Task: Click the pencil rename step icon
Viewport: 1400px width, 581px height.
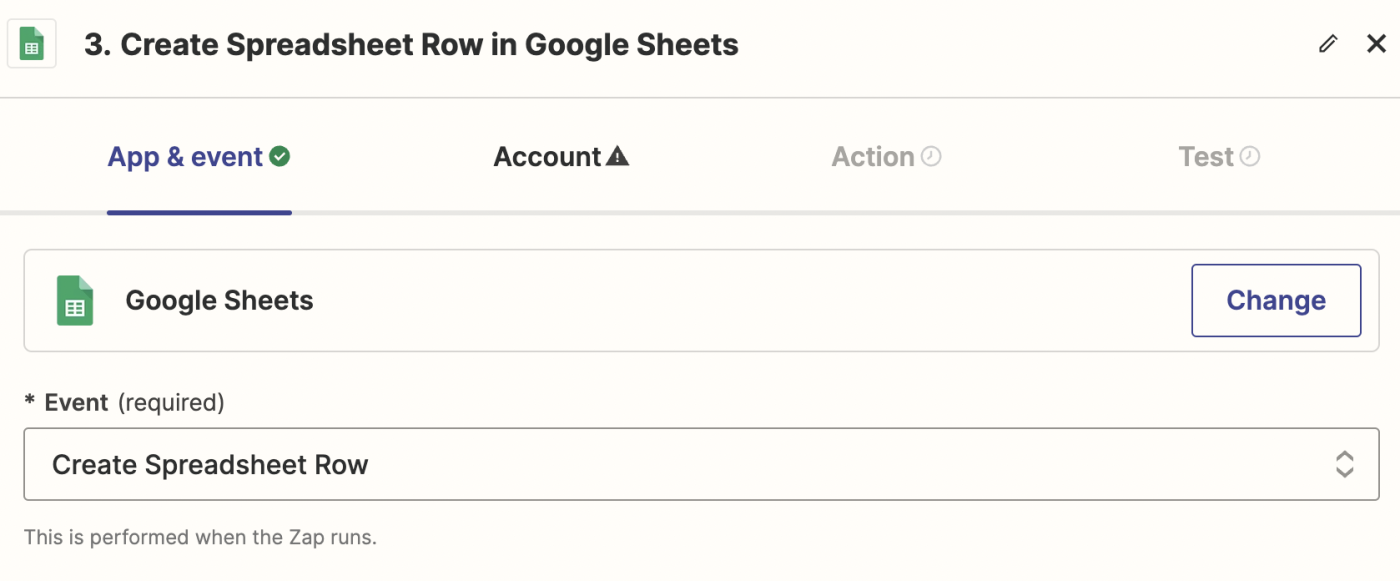Action: (1328, 44)
